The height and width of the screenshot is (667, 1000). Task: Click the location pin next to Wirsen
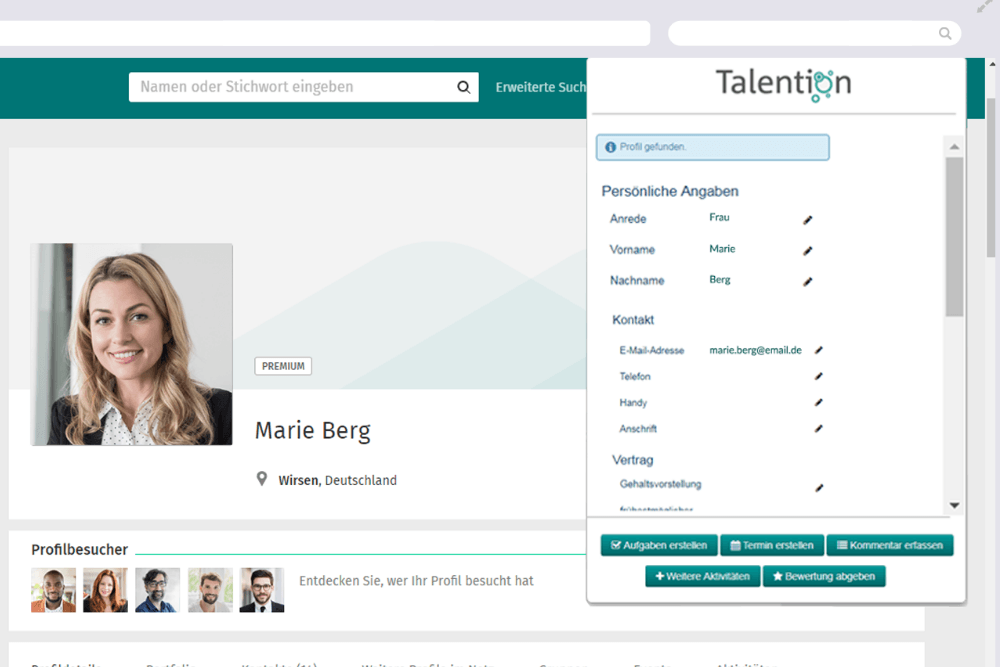pos(261,479)
